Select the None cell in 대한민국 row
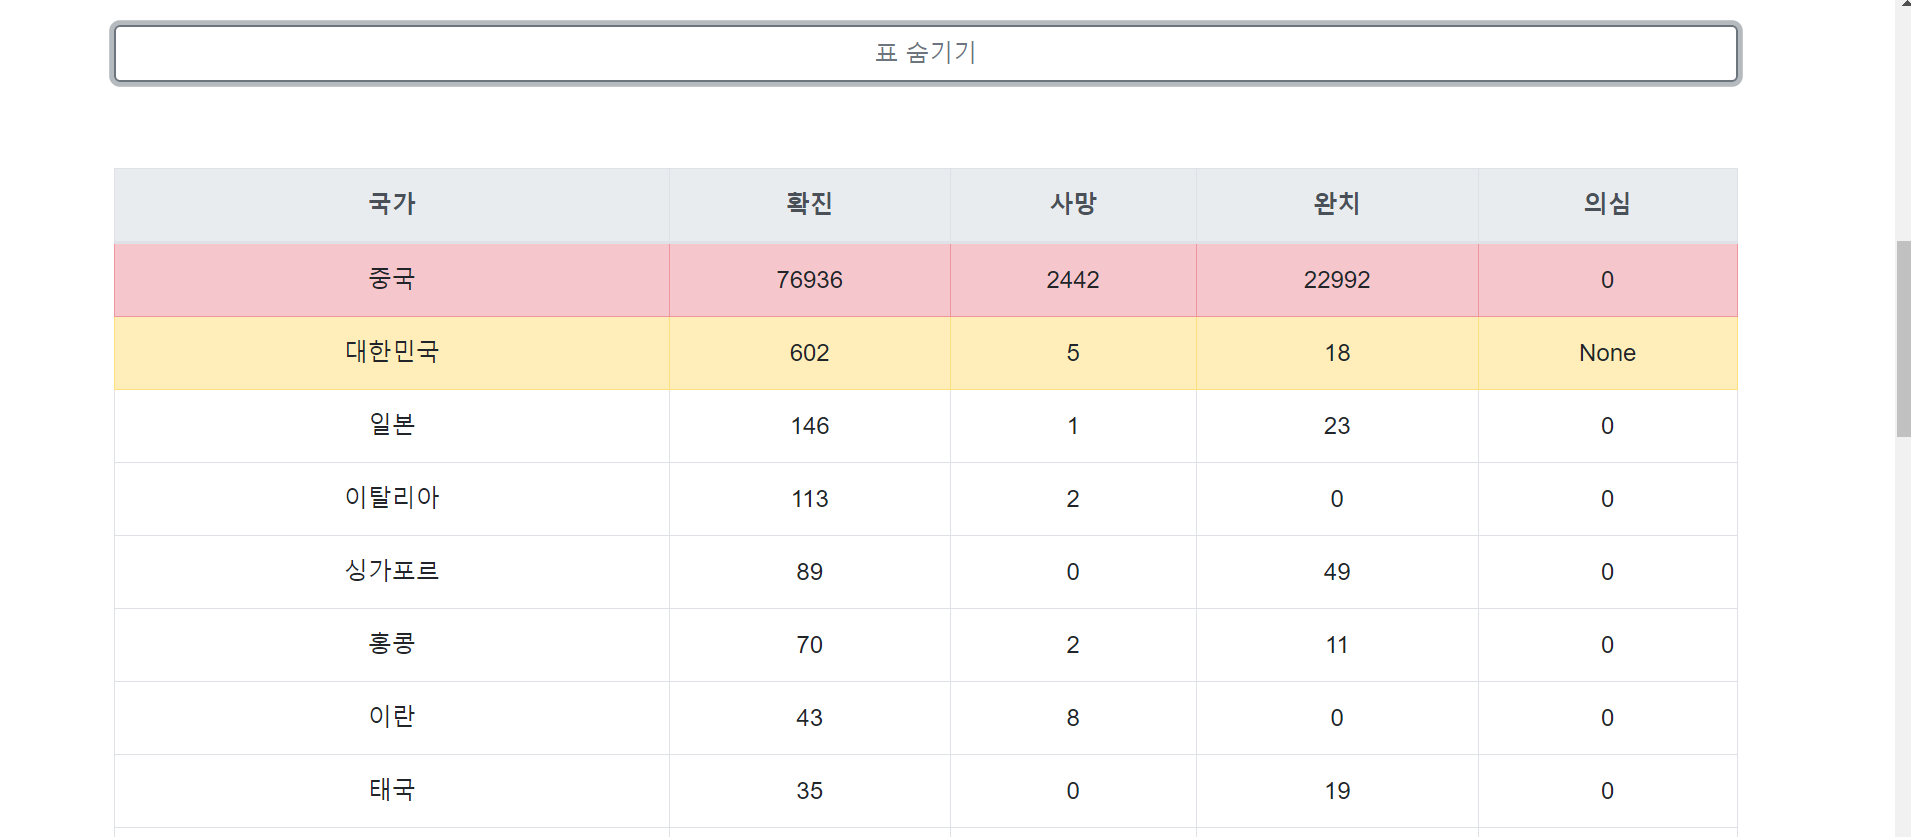Viewport: 1911px width, 837px height. point(1608,353)
